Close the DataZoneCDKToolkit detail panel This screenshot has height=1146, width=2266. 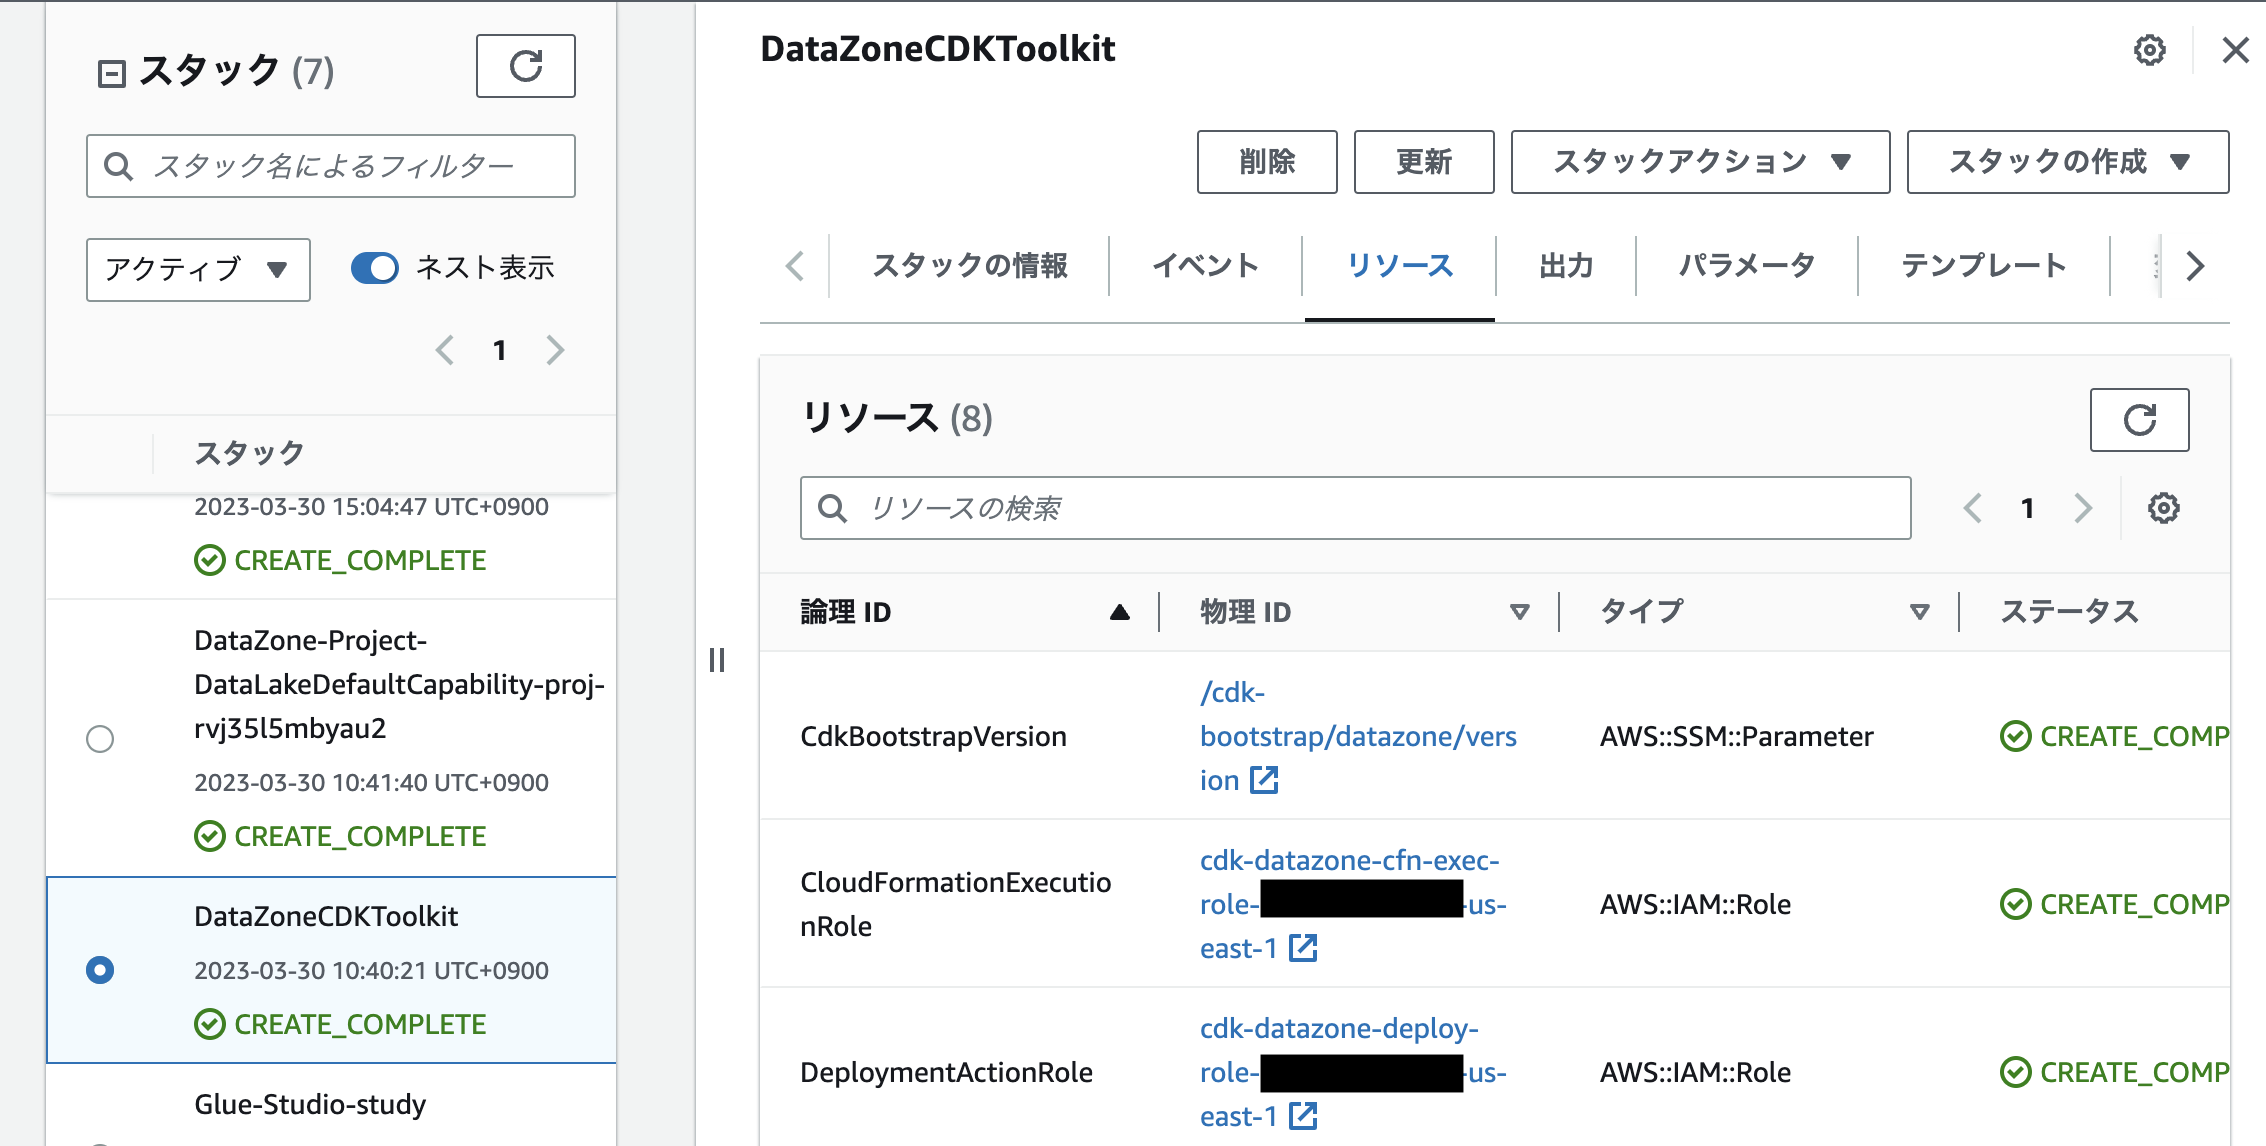pyautogui.click(x=2235, y=50)
